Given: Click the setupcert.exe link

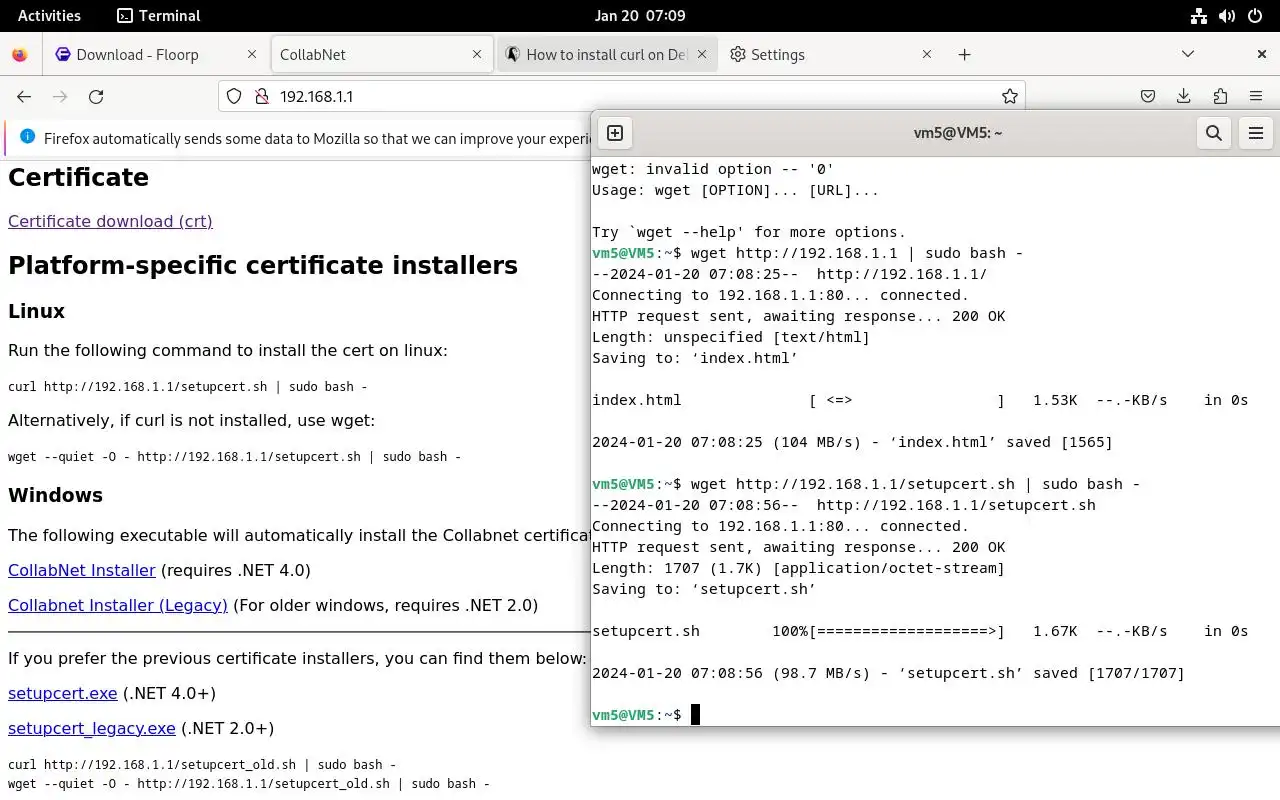Looking at the screenshot, I should click(x=63, y=693).
